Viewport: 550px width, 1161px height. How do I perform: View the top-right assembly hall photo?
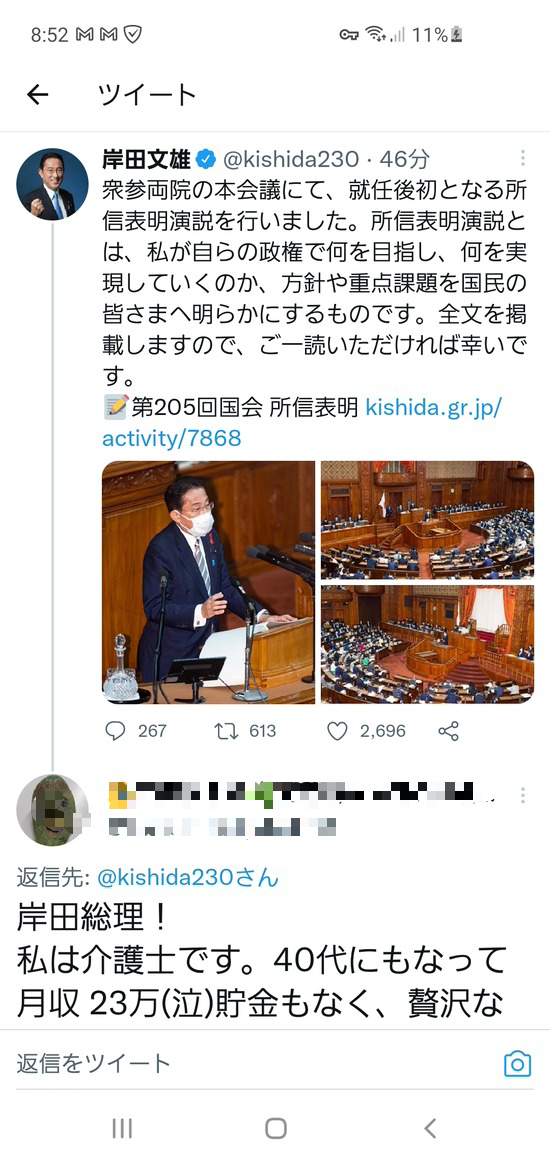click(427, 520)
